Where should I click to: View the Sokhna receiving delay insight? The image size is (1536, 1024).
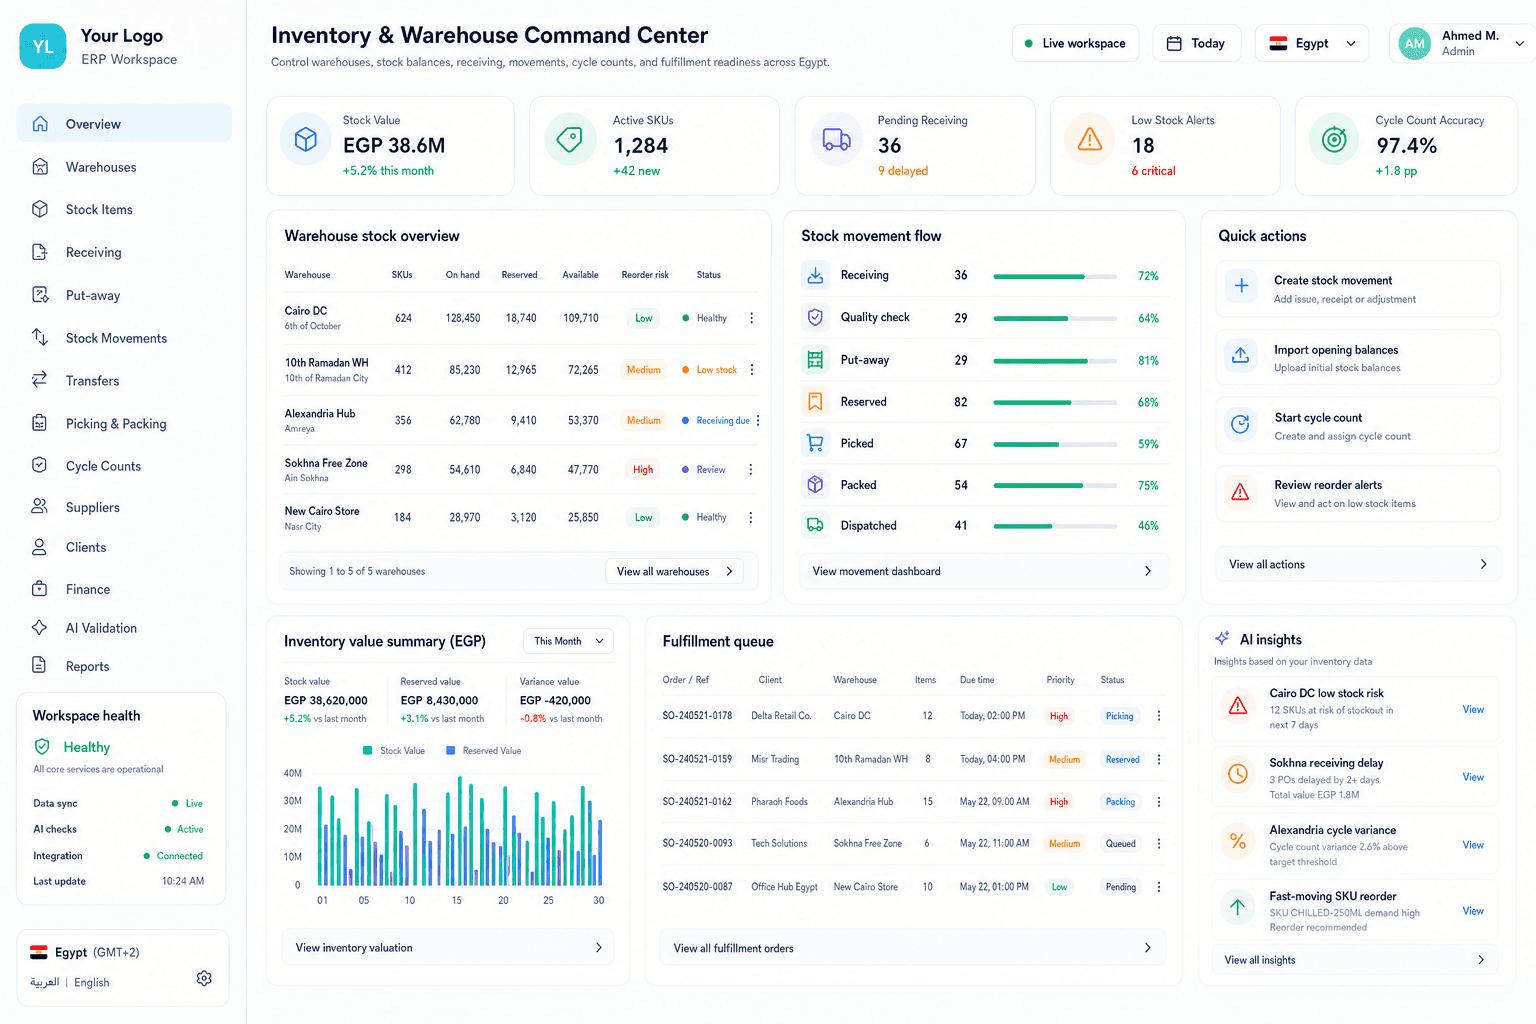(1472, 777)
